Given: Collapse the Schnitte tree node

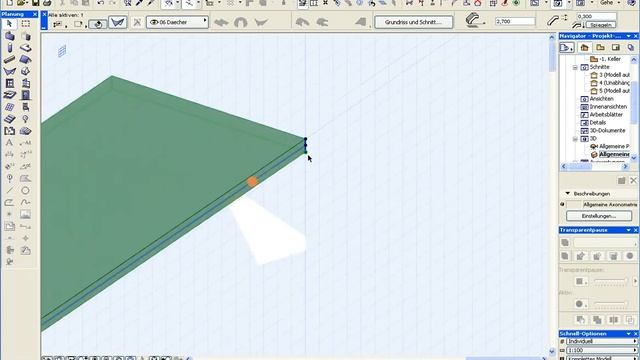Looking at the screenshot, I should [x=575, y=67].
